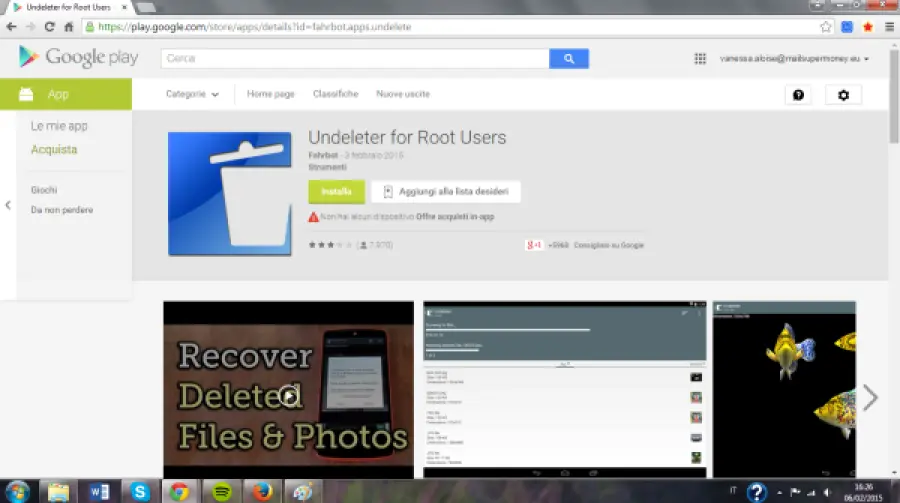Open the Fahrbot developer link

point(323,155)
